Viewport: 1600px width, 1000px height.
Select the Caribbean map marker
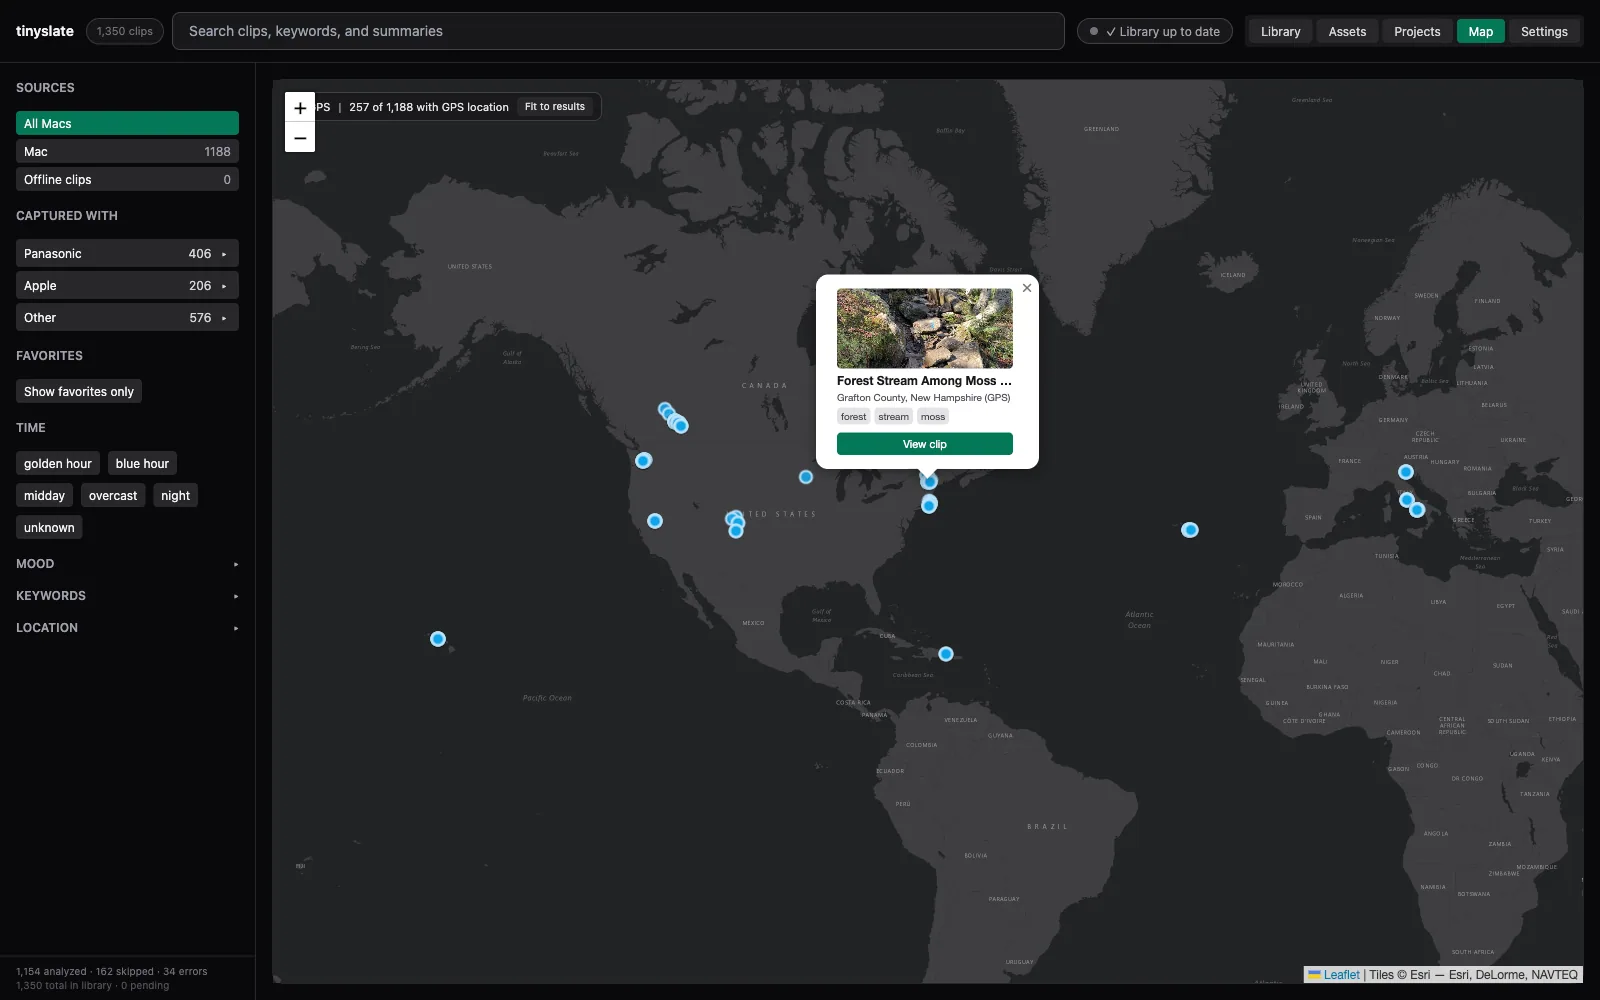coord(946,654)
